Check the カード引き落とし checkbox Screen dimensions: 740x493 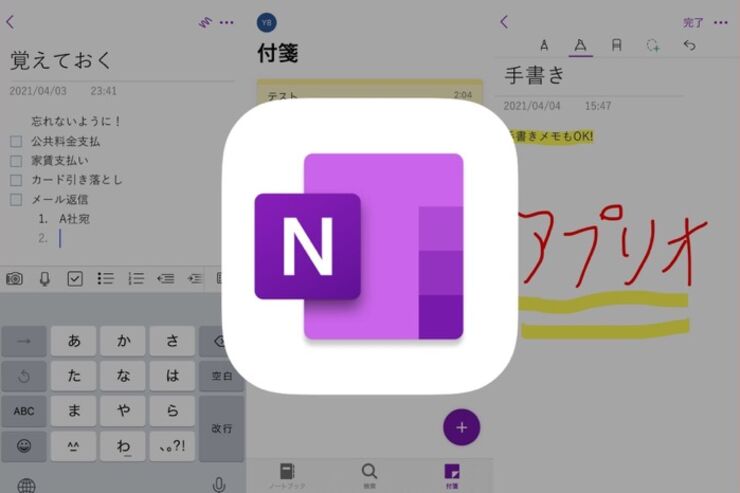pyautogui.click(x=16, y=180)
